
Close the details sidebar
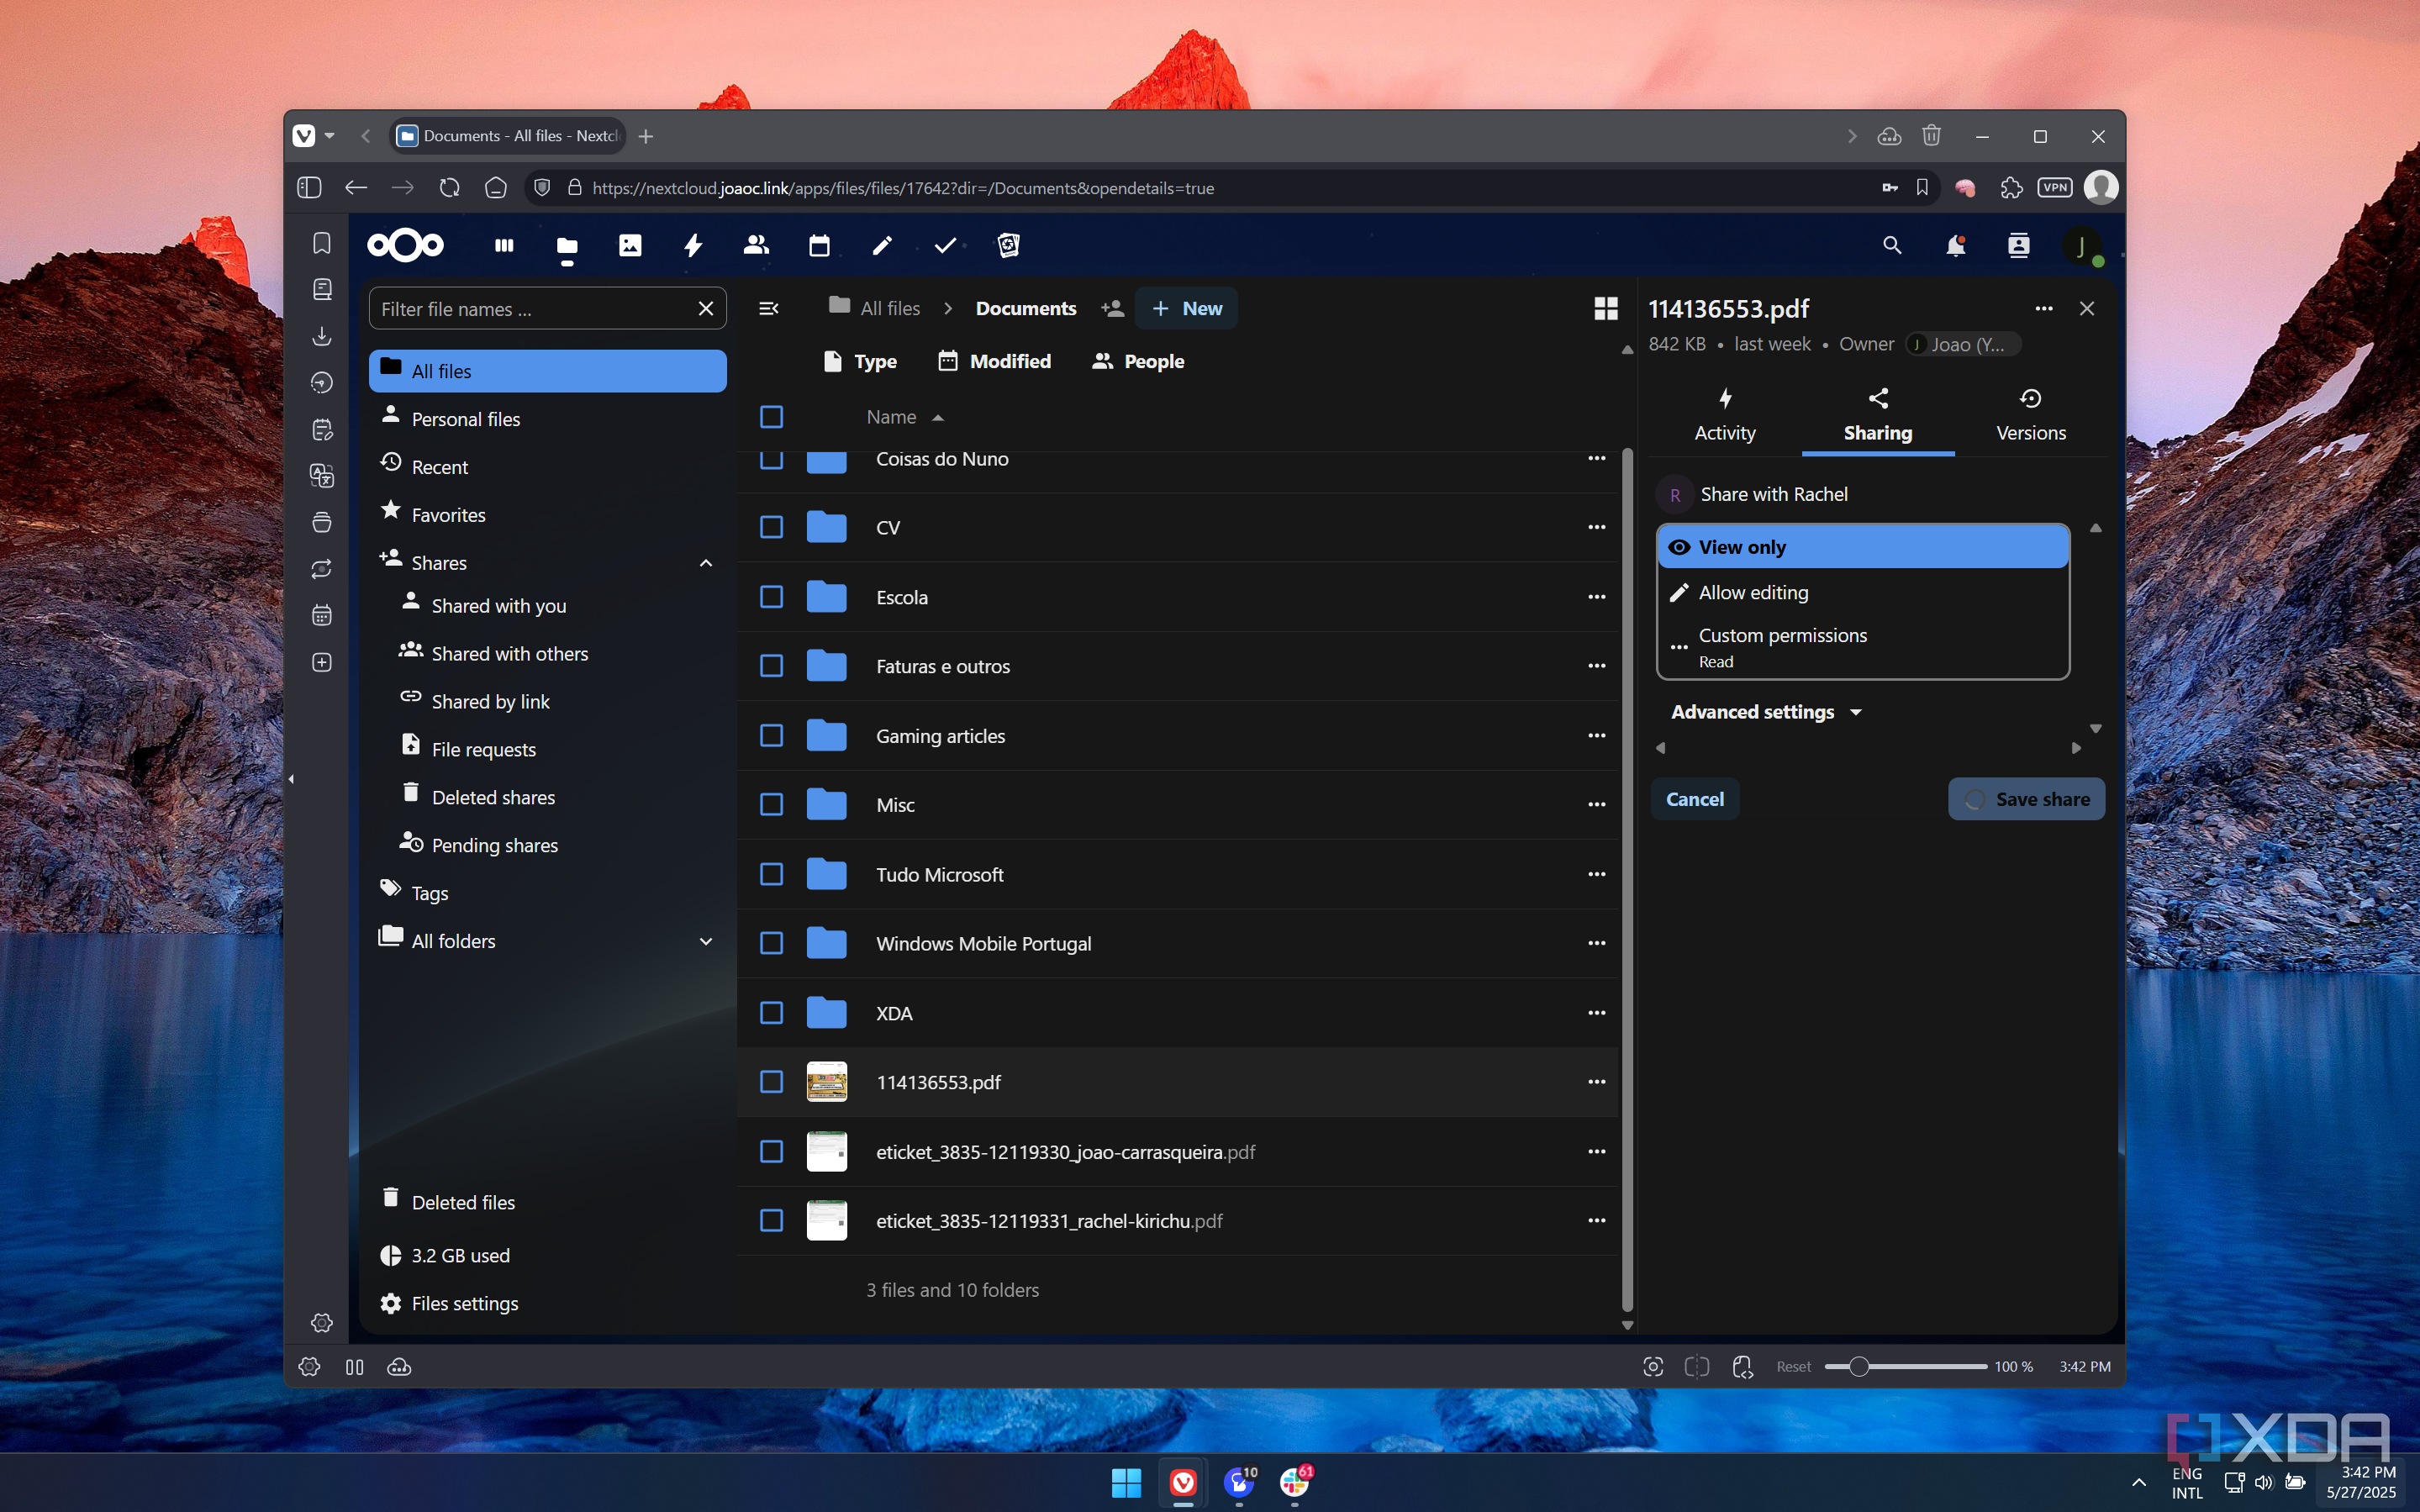(2087, 308)
